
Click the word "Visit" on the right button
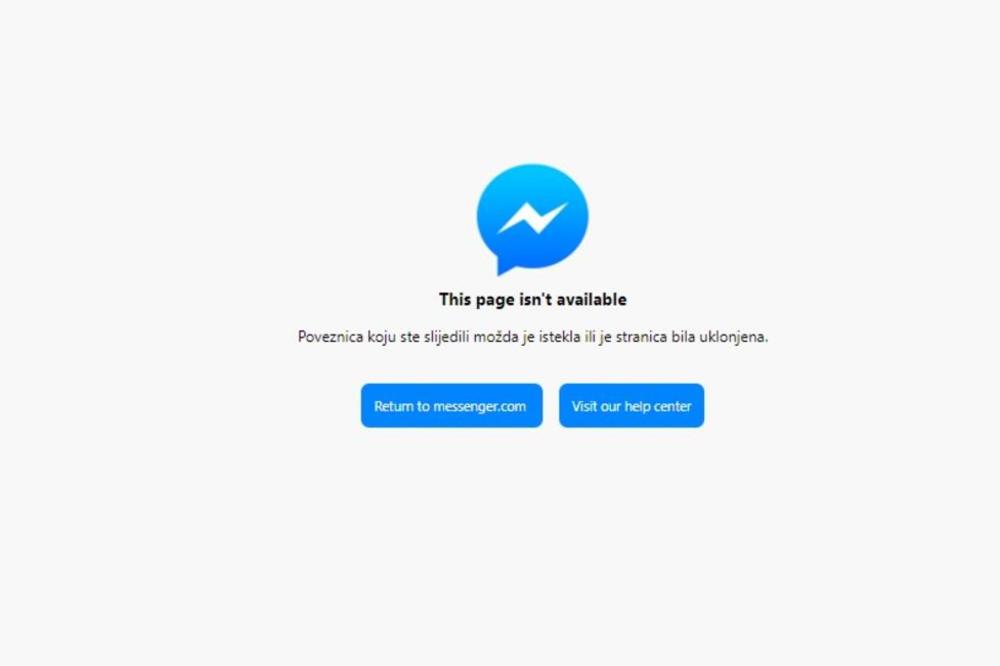tap(584, 406)
